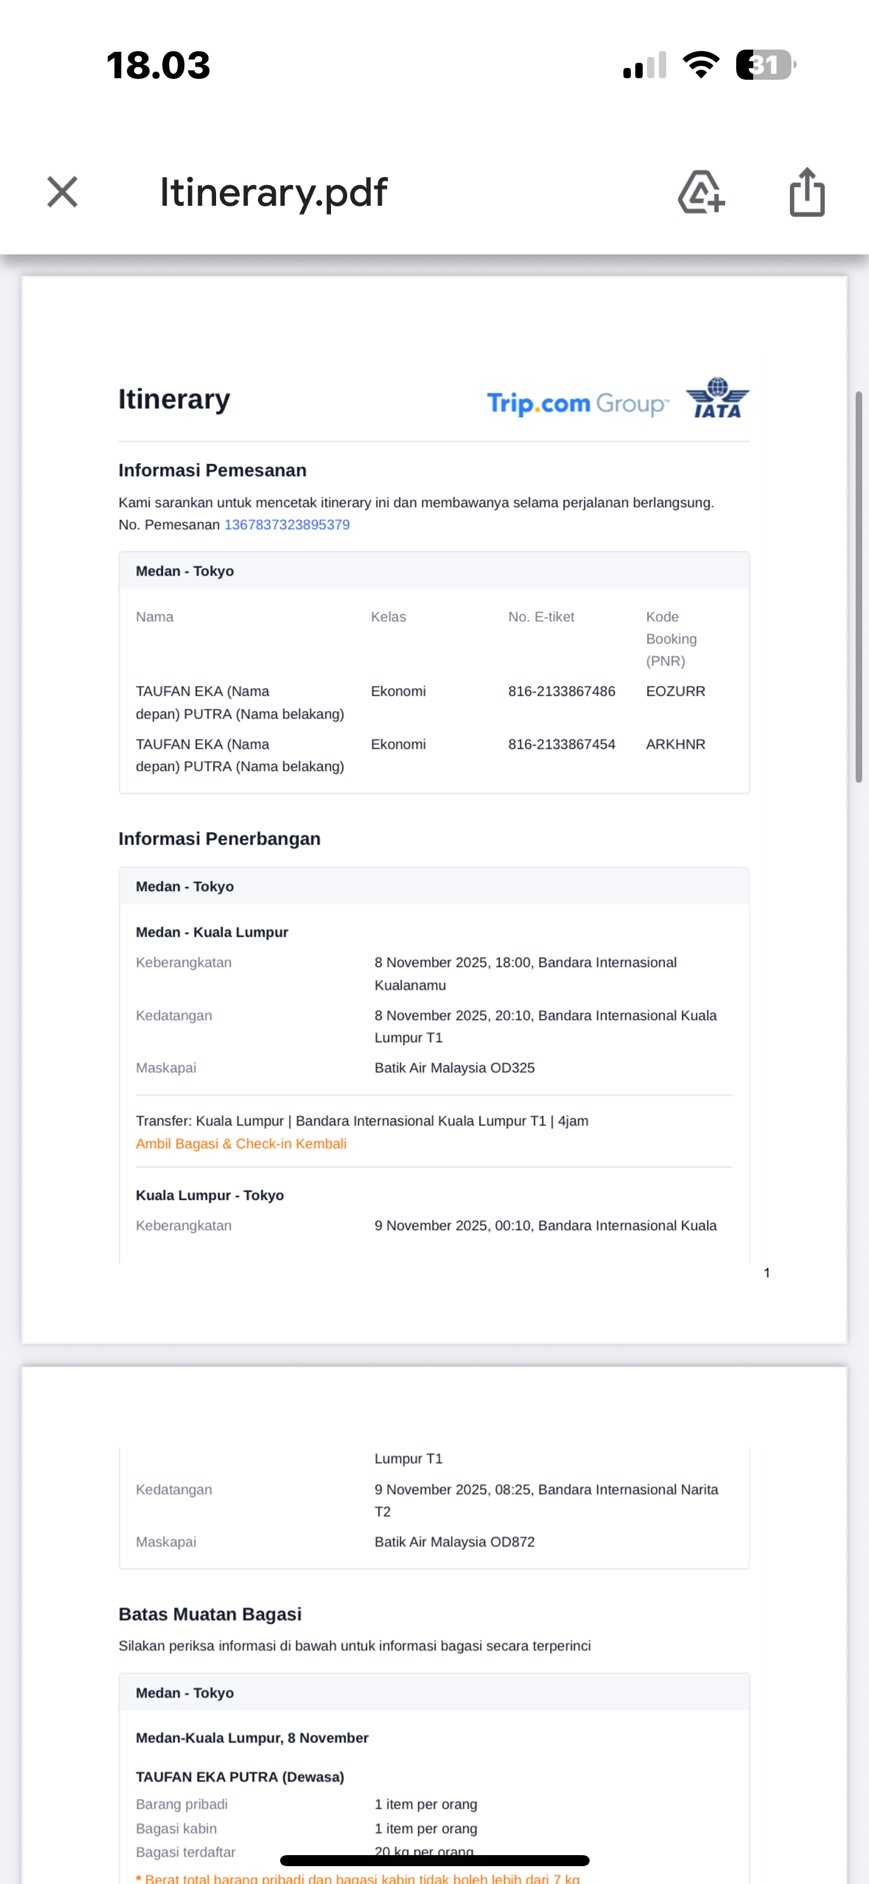Screen dimensions: 869x1884
Task: Tap the Batas Muatan Bagasi heading
Action: (x=210, y=1614)
